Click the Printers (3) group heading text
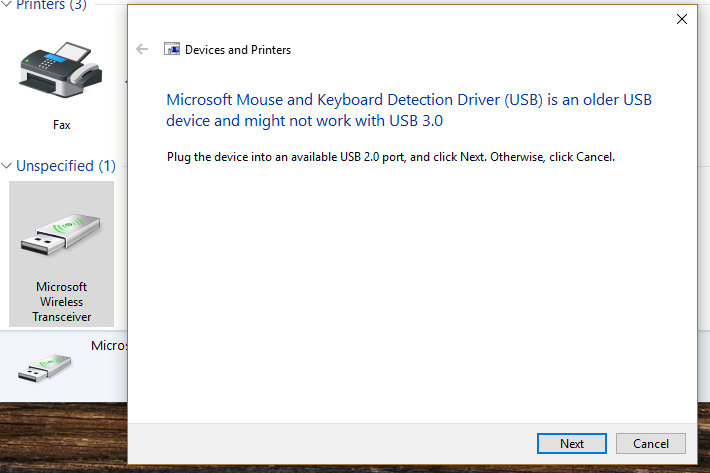The width and height of the screenshot is (710, 473). tap(51, 5)
